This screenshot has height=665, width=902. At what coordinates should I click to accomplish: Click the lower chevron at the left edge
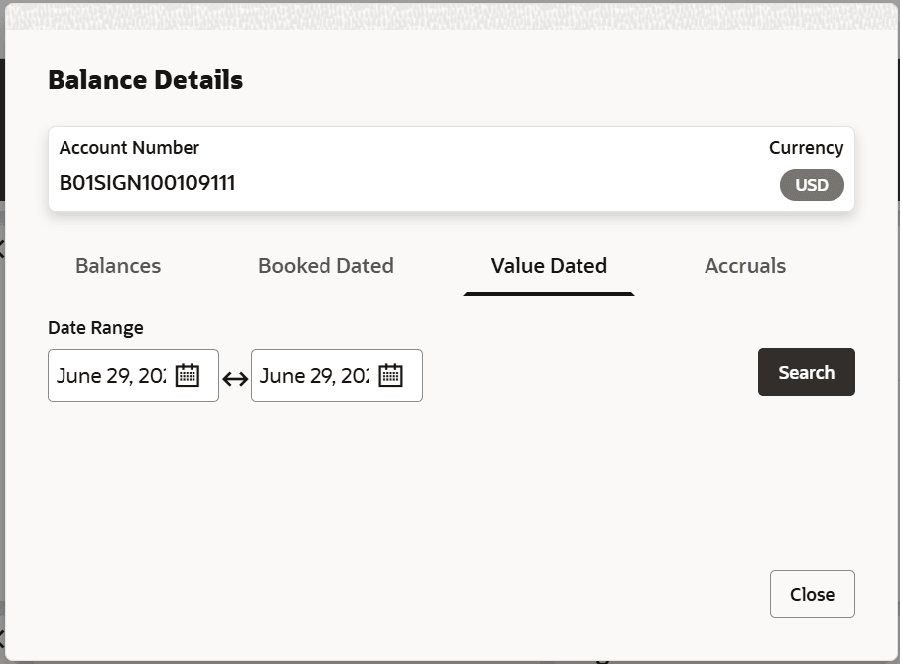[2, 638]
